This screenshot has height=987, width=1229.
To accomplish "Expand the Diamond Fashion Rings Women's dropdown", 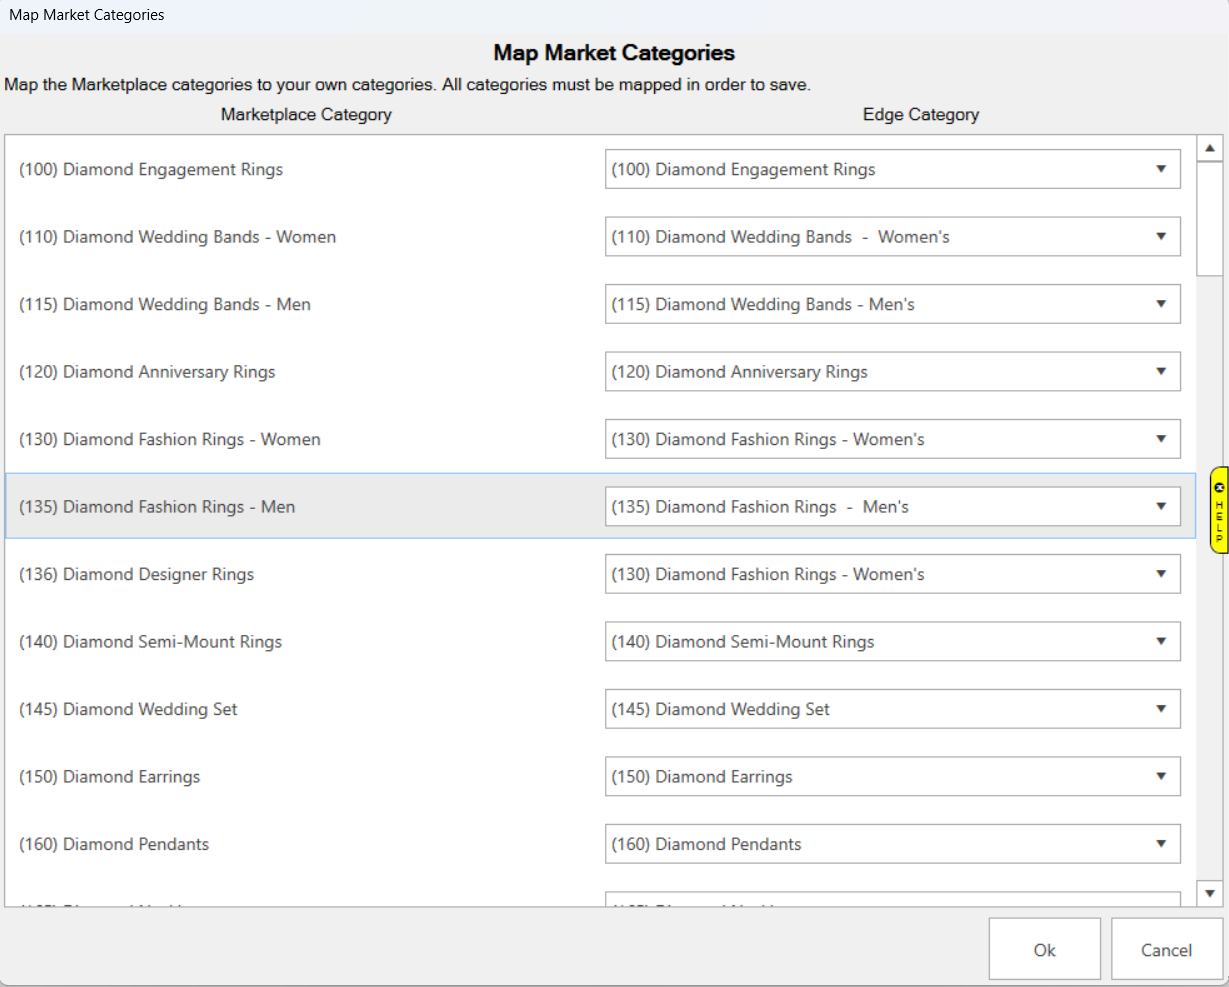I will [1162, 438].
